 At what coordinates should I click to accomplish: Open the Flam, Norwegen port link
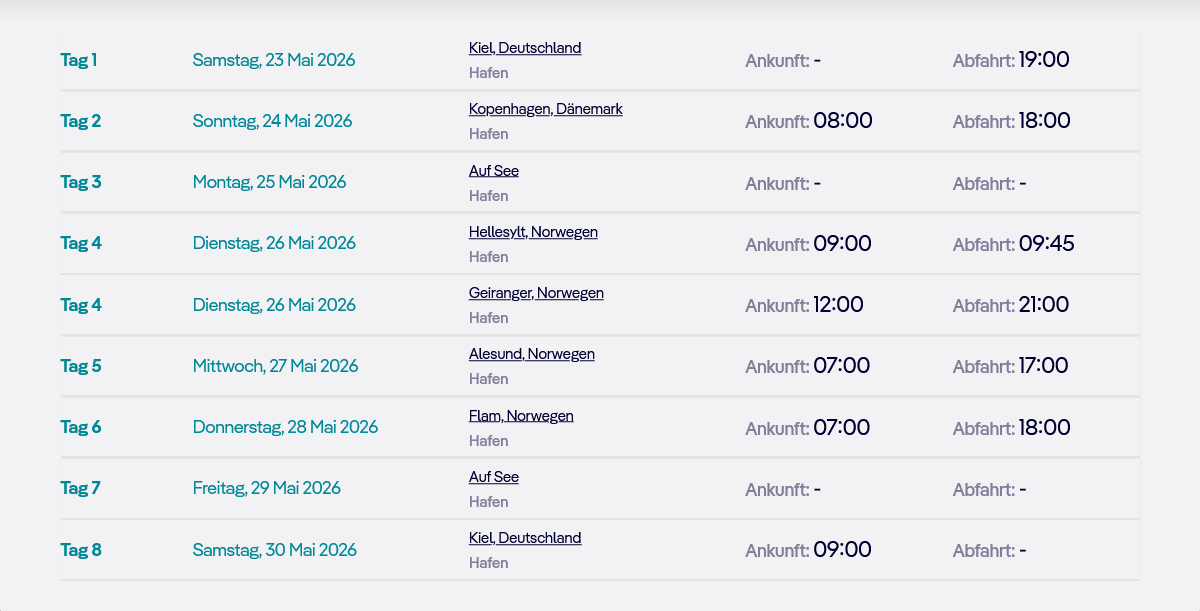pos(521,416)
